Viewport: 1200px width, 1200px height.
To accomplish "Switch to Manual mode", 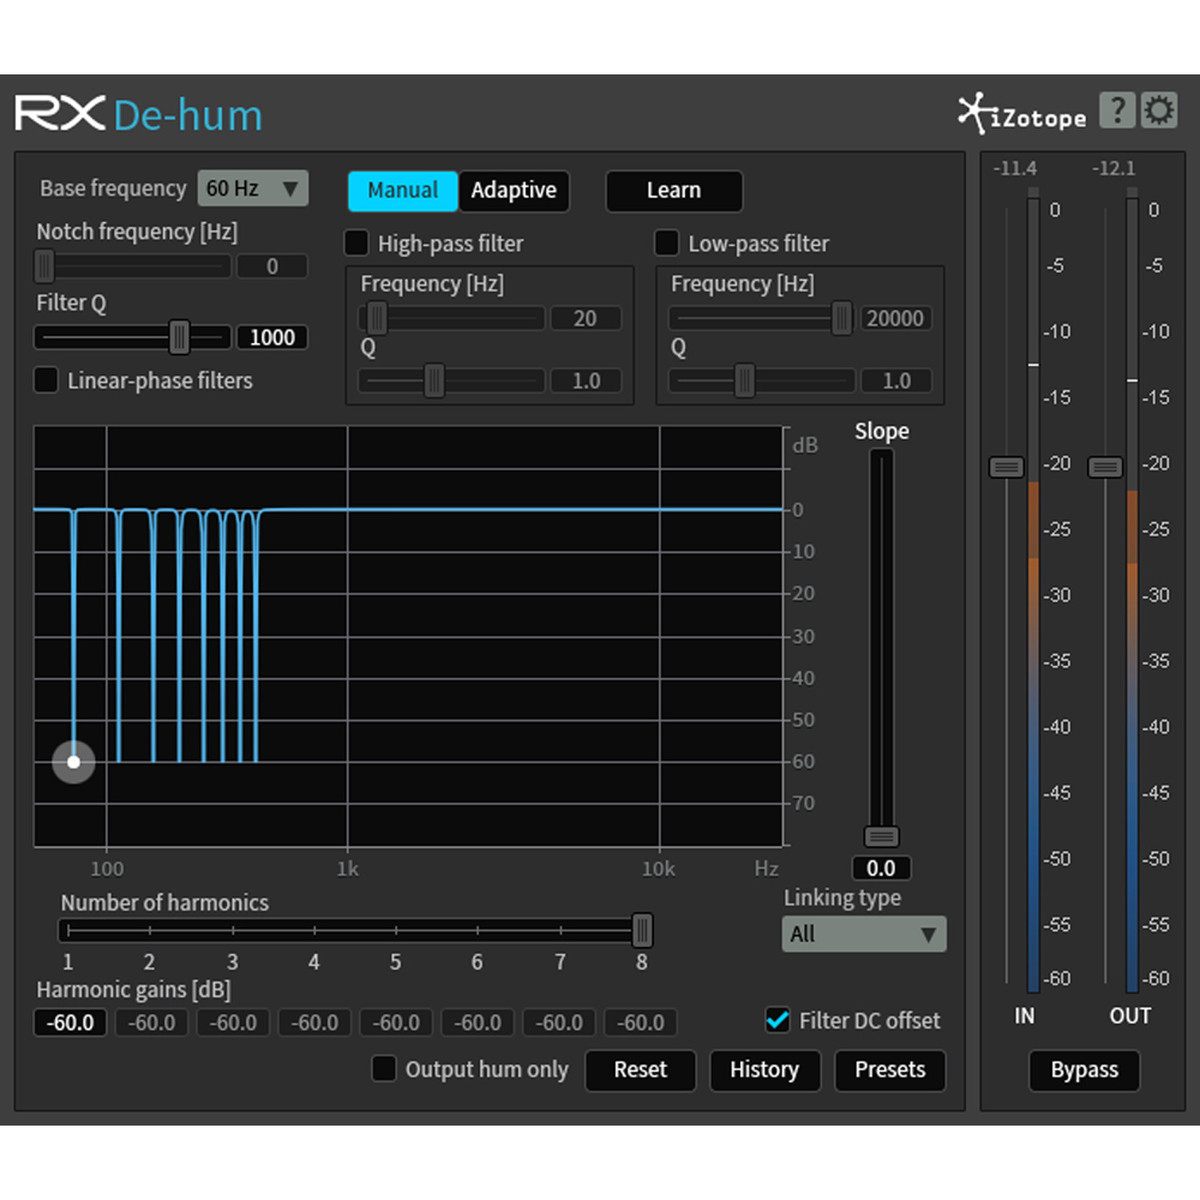I will pyautogui.click(x=403, y=190).
